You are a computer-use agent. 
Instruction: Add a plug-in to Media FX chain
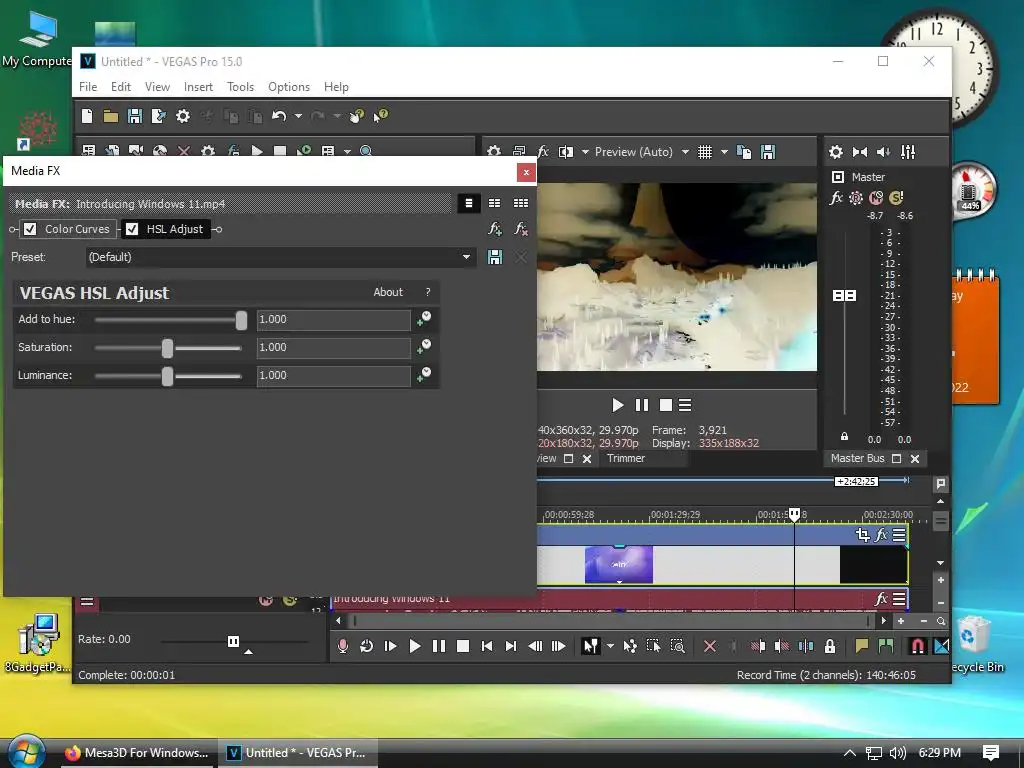tap(495, 229)
